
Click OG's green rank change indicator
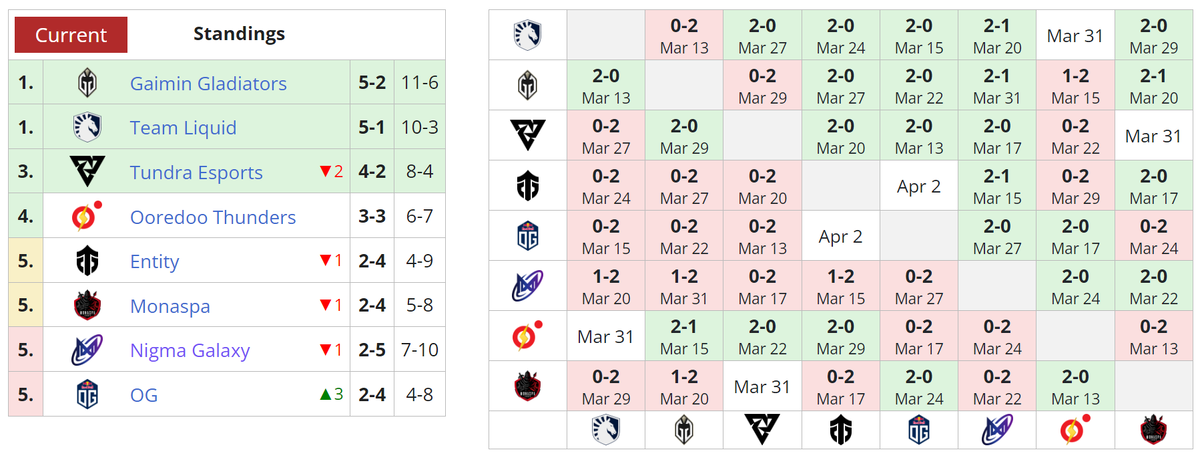point(331,394)
